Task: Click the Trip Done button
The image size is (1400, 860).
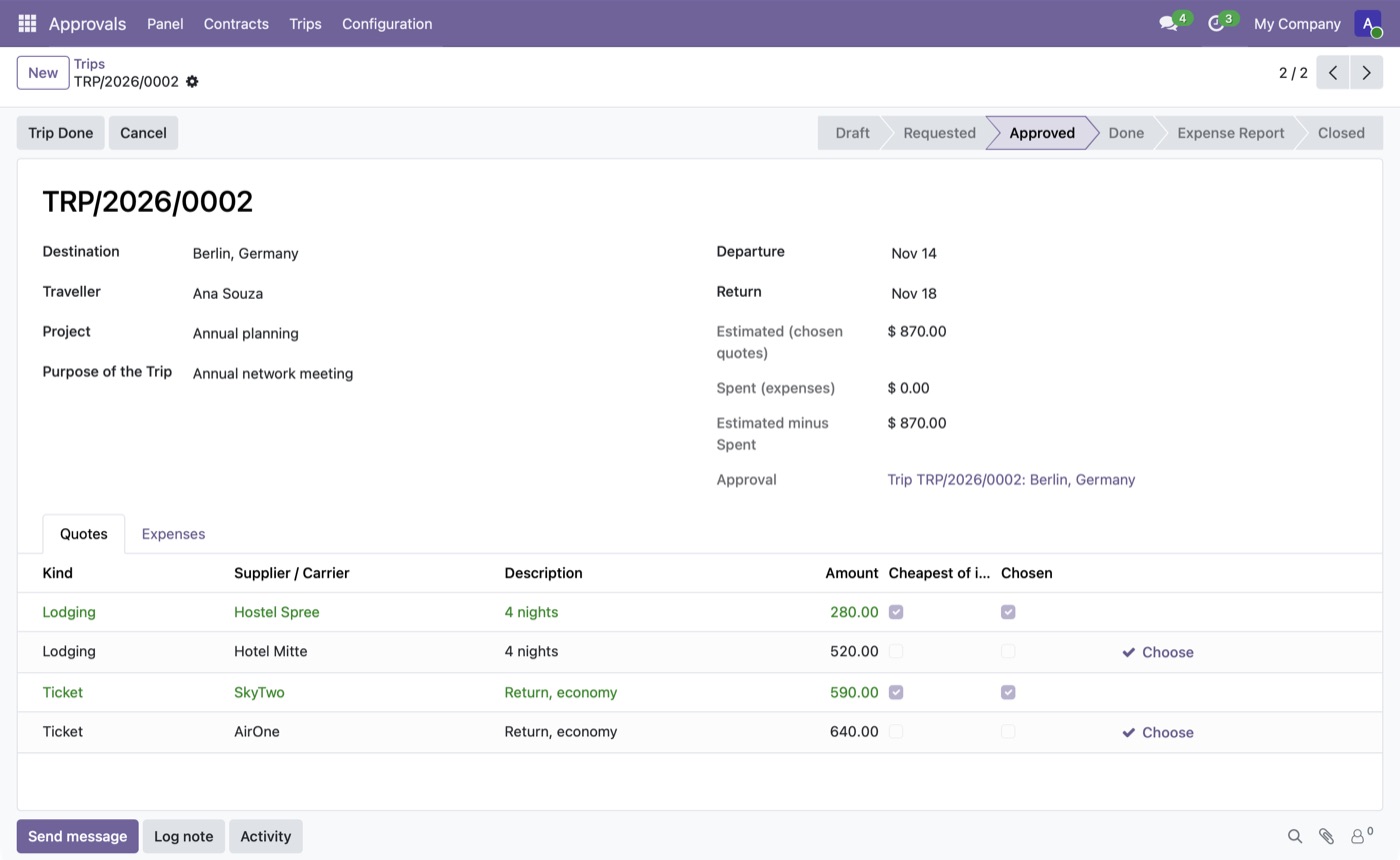Action: pos(60,133)
